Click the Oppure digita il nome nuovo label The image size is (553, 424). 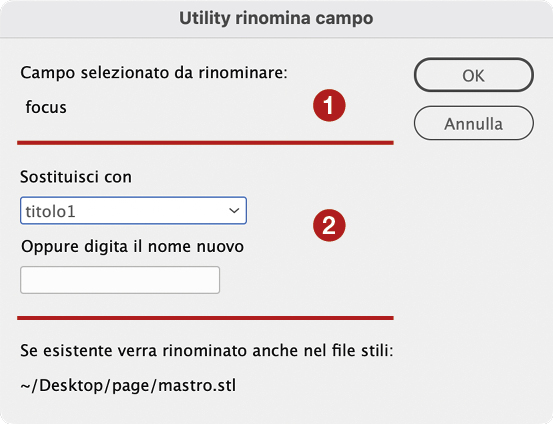[x=132, y=246]
